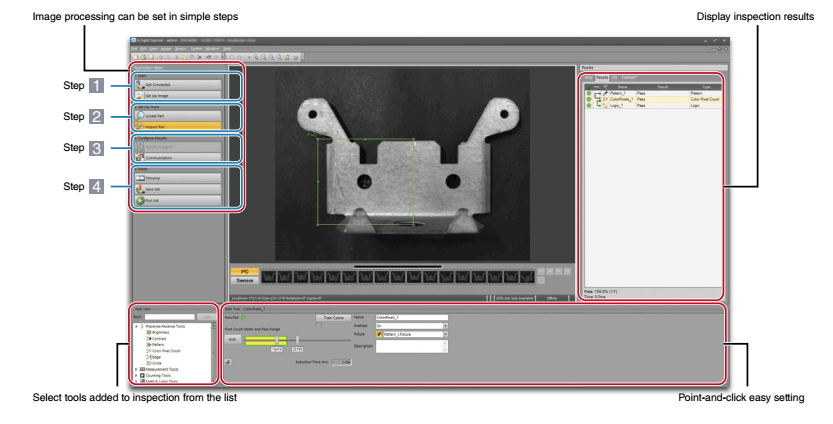Click the Train Colors button
This screenshot has height=424, width=833.
pyautogui.click(x=328, y=317)
